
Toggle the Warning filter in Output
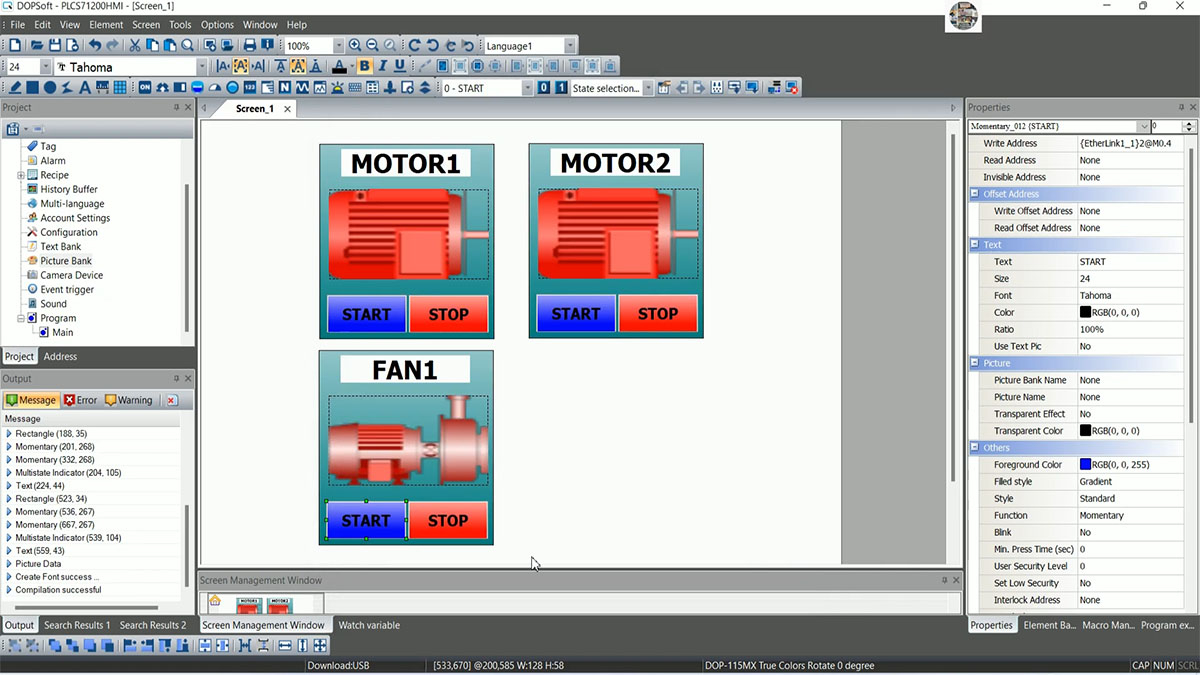coord(129,400)
